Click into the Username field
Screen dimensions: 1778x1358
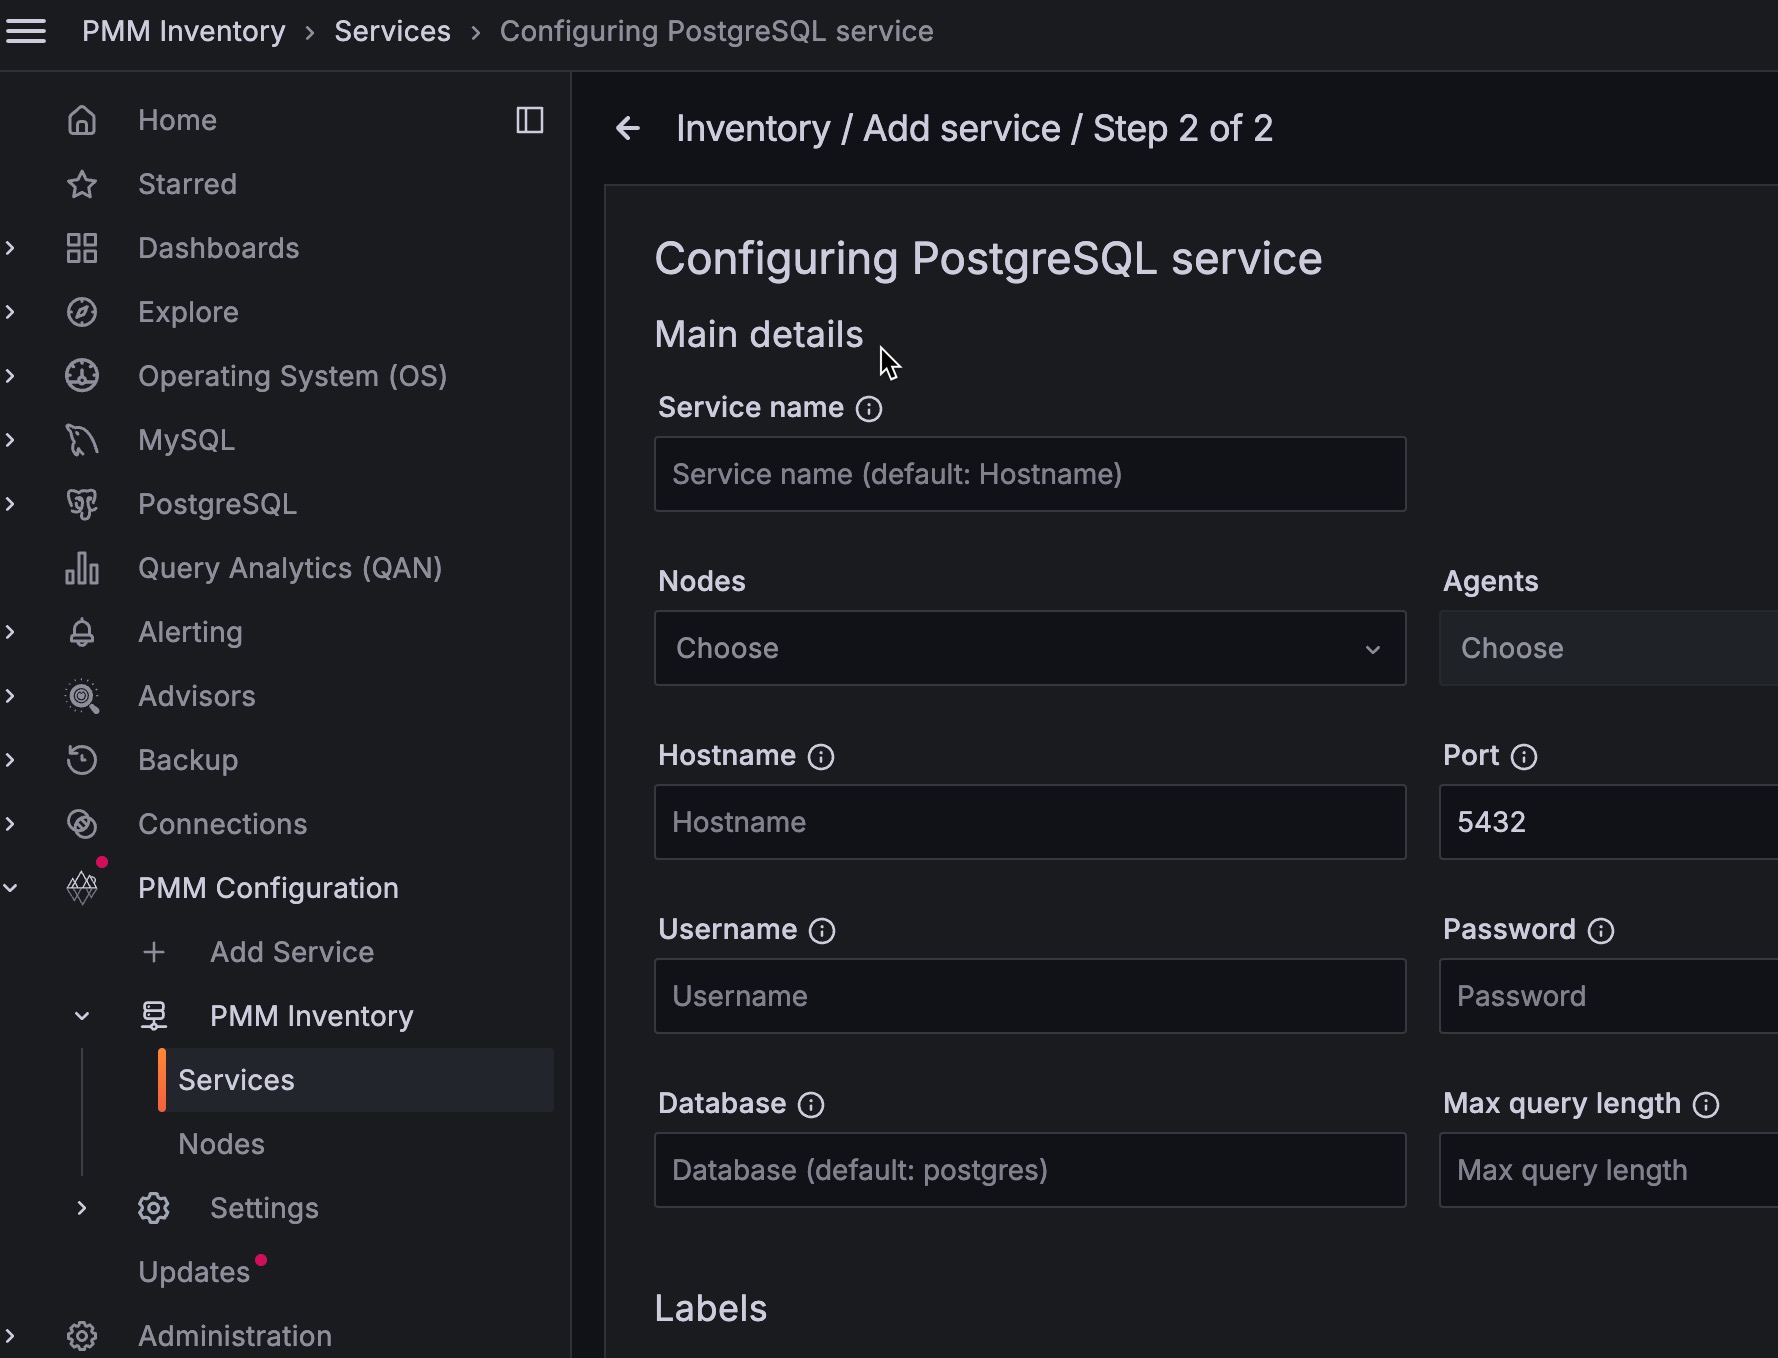click(x=1030, y=996)
